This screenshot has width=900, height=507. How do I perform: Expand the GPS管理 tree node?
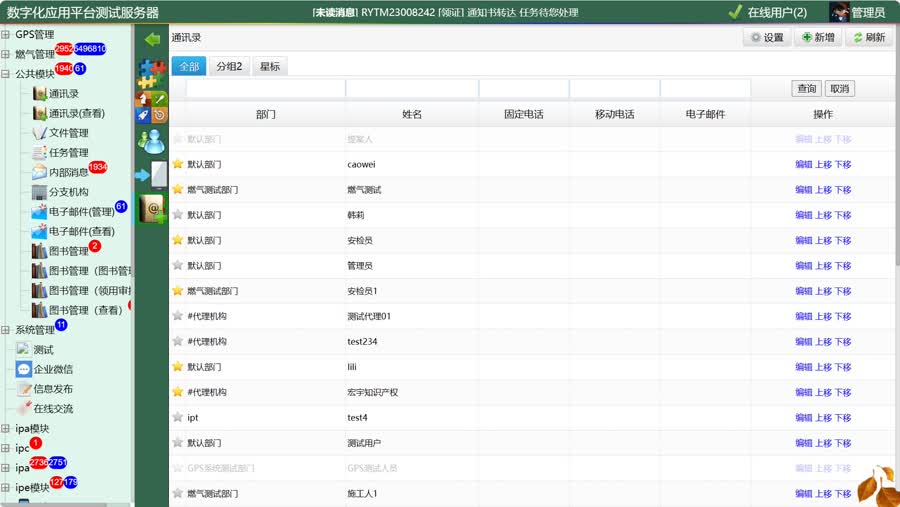6,35
